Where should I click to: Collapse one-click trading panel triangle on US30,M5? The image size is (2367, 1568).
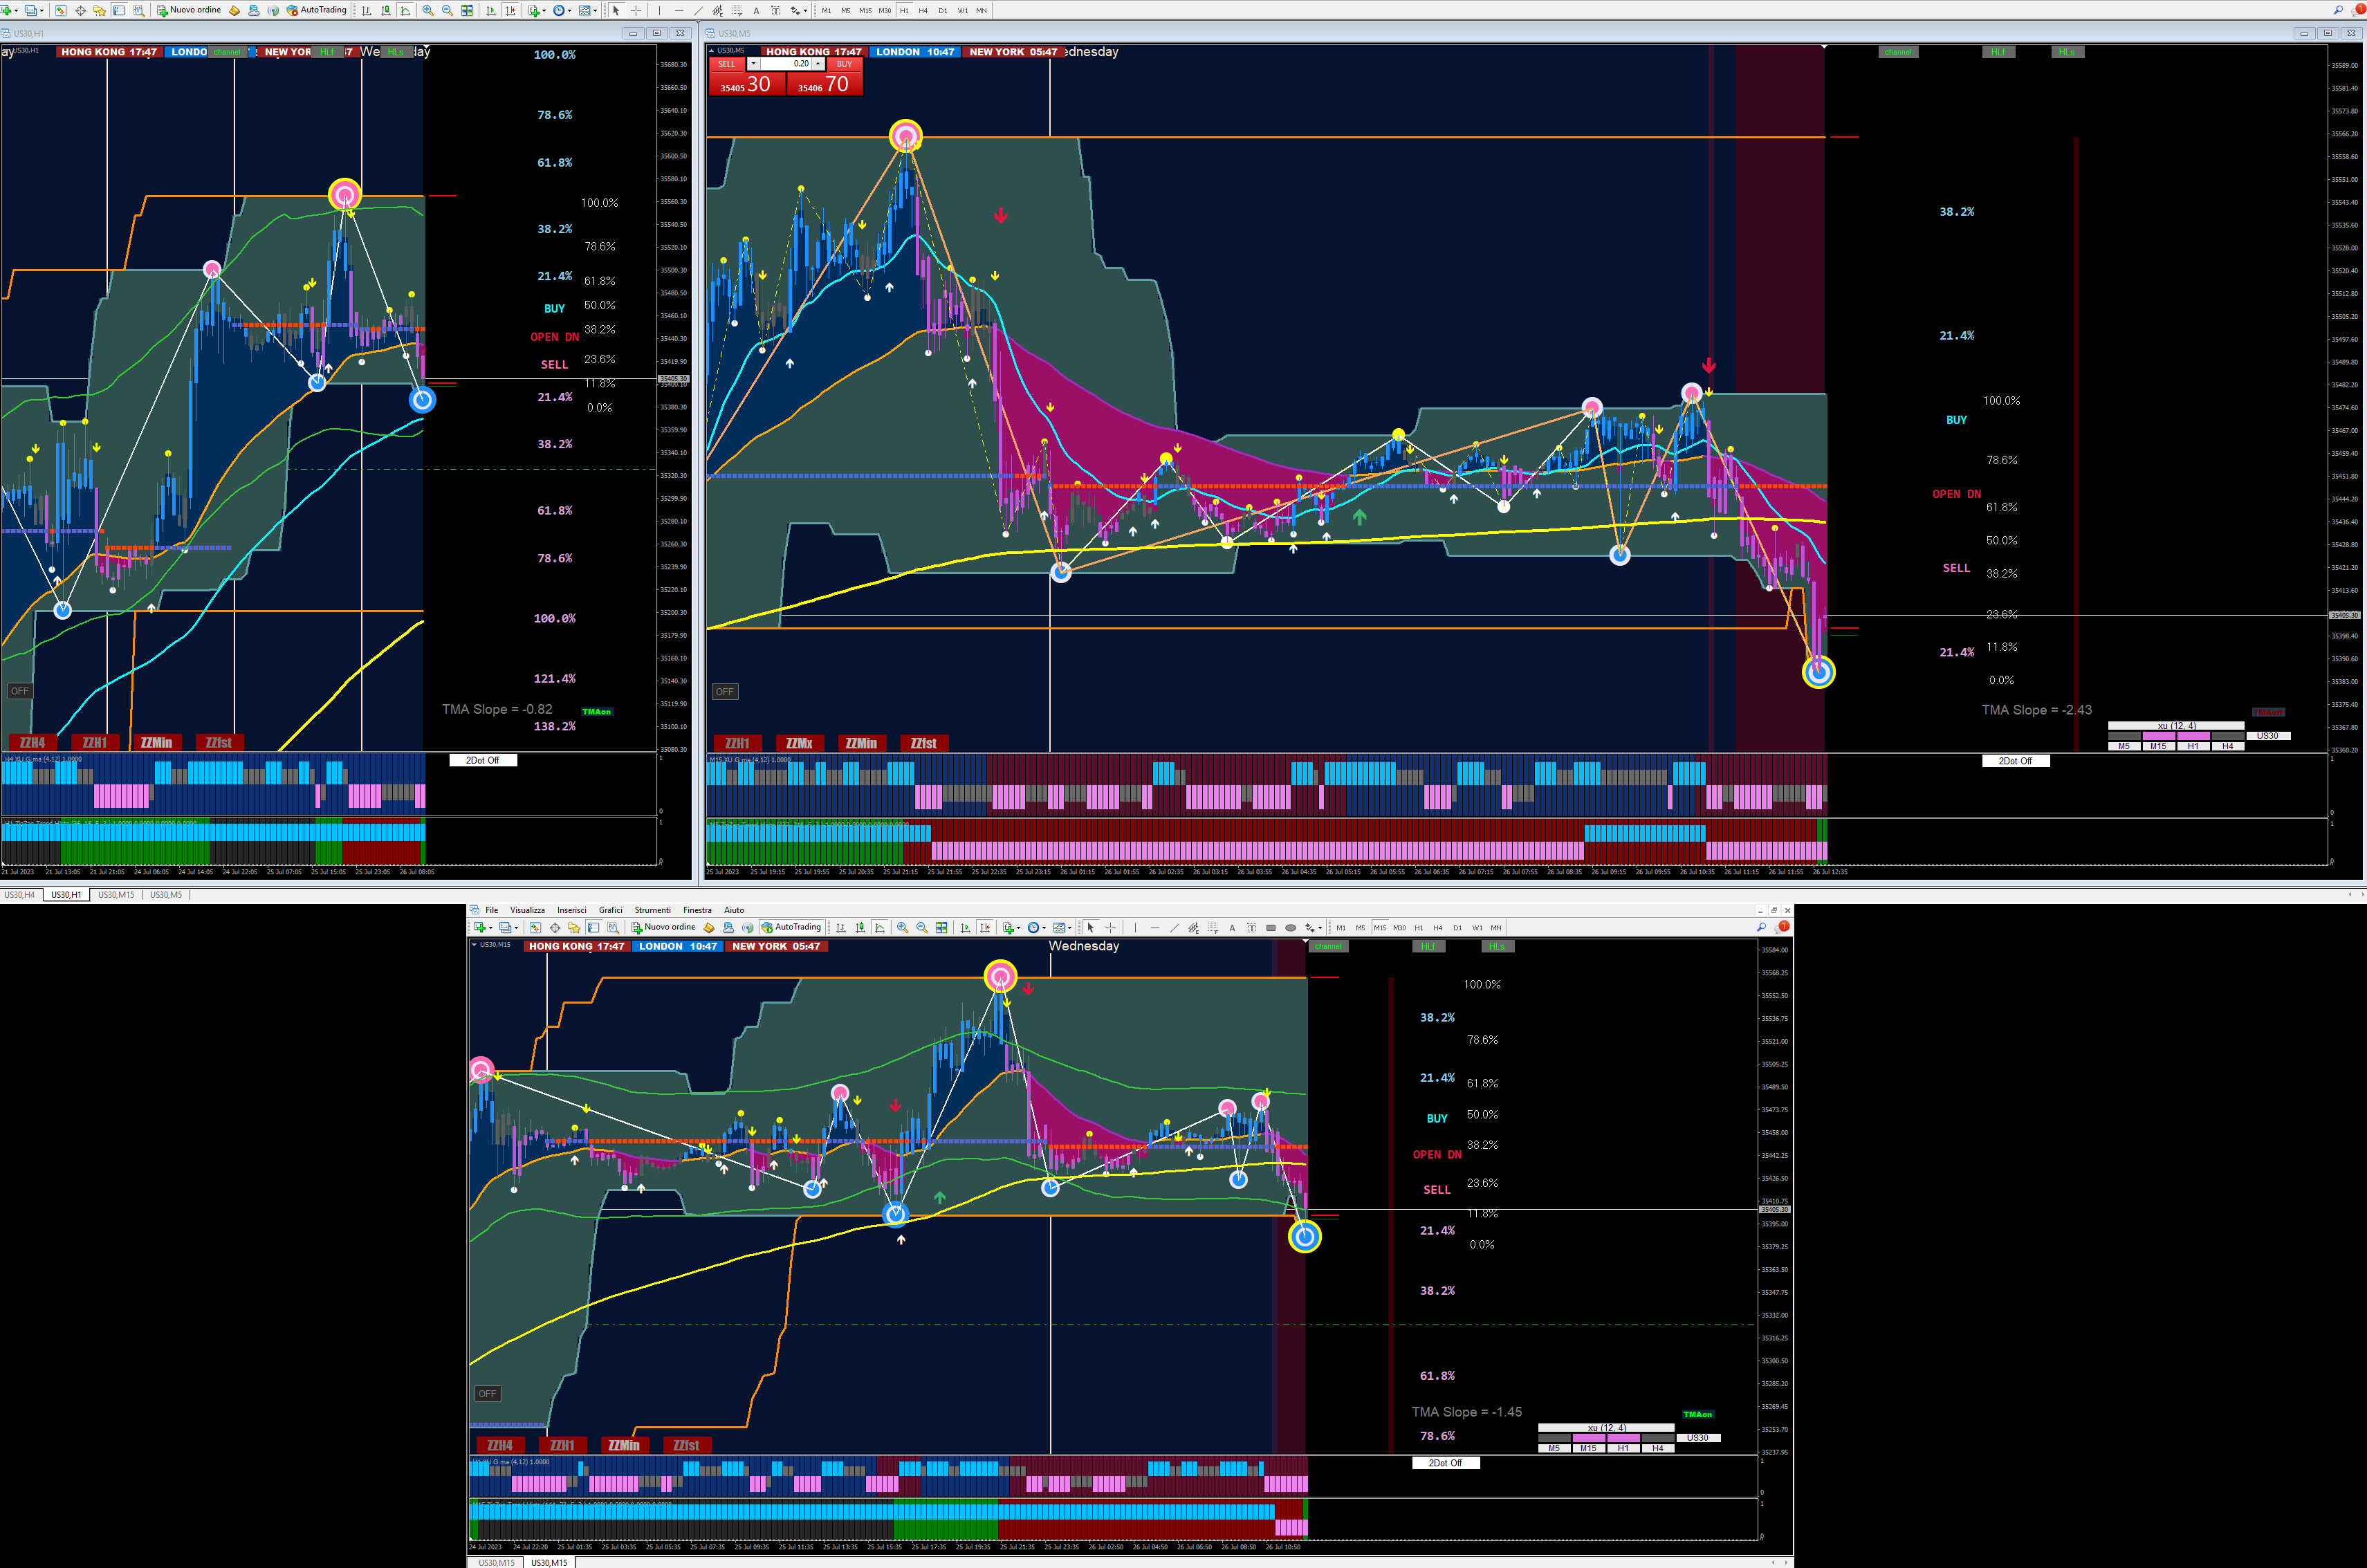[x=712, y=51]
